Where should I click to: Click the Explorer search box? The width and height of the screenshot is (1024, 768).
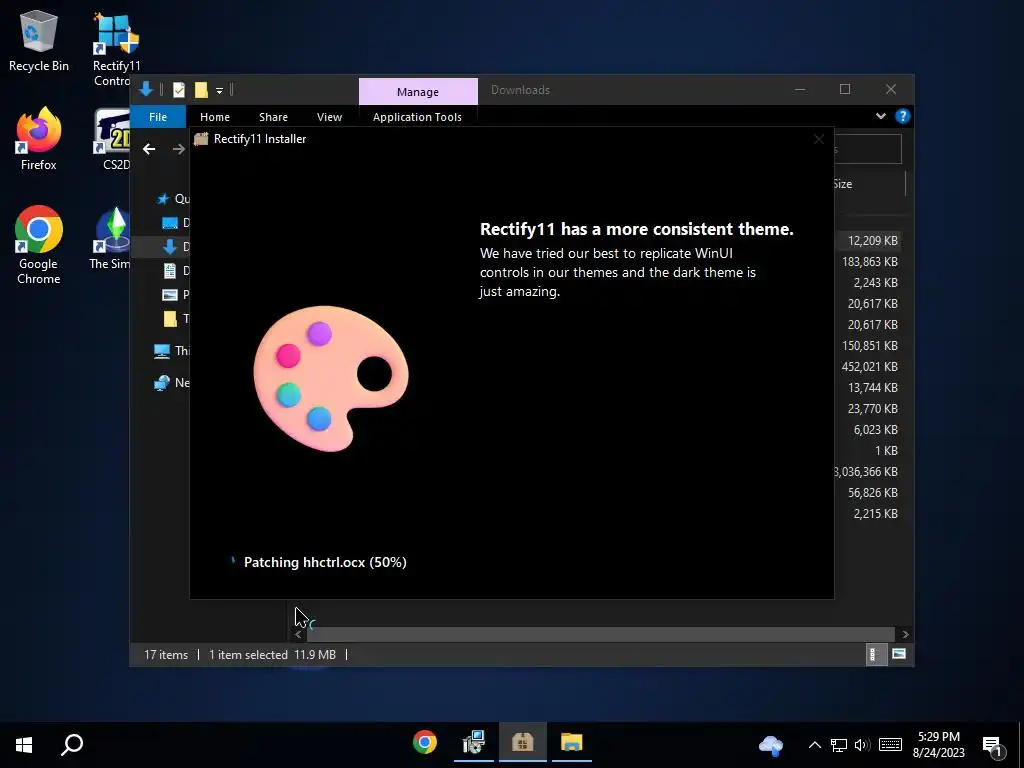pos(868,150)
